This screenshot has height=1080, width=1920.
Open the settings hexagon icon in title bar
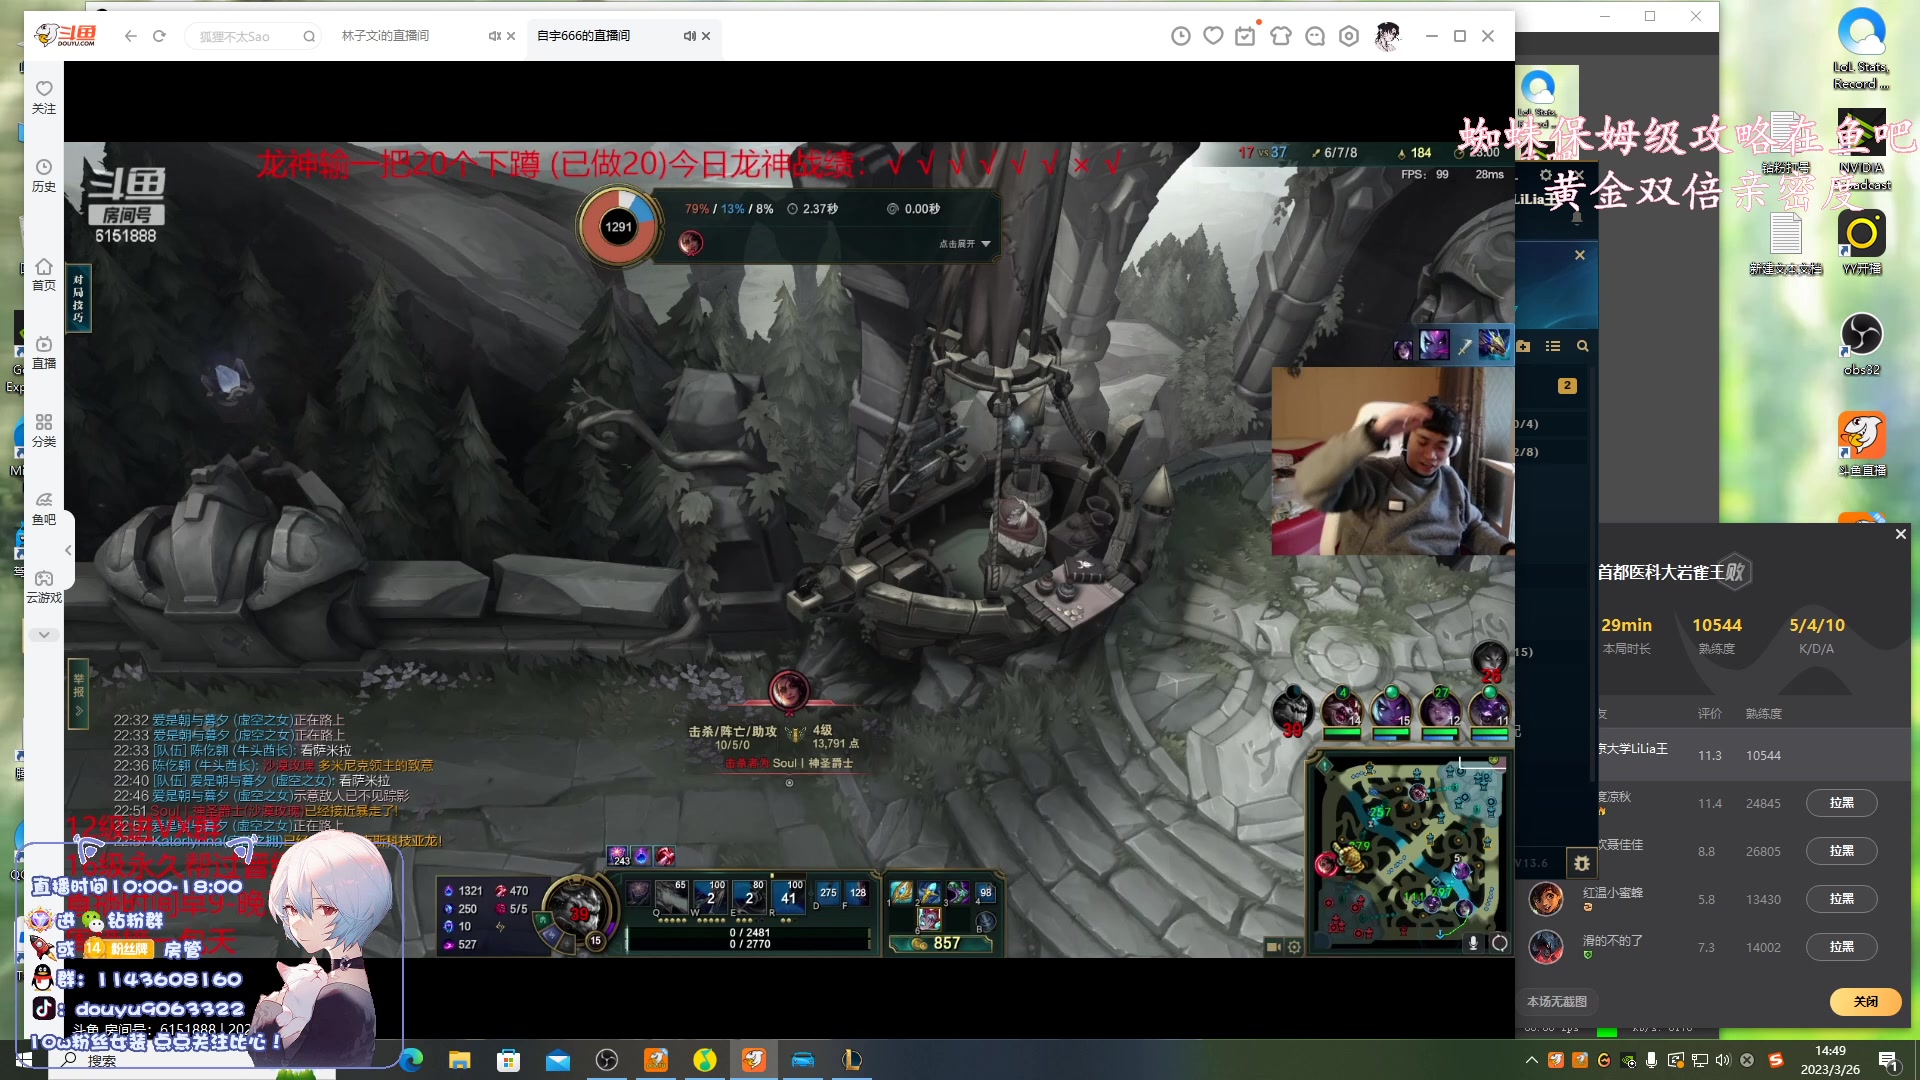(x=1349, y=36)
